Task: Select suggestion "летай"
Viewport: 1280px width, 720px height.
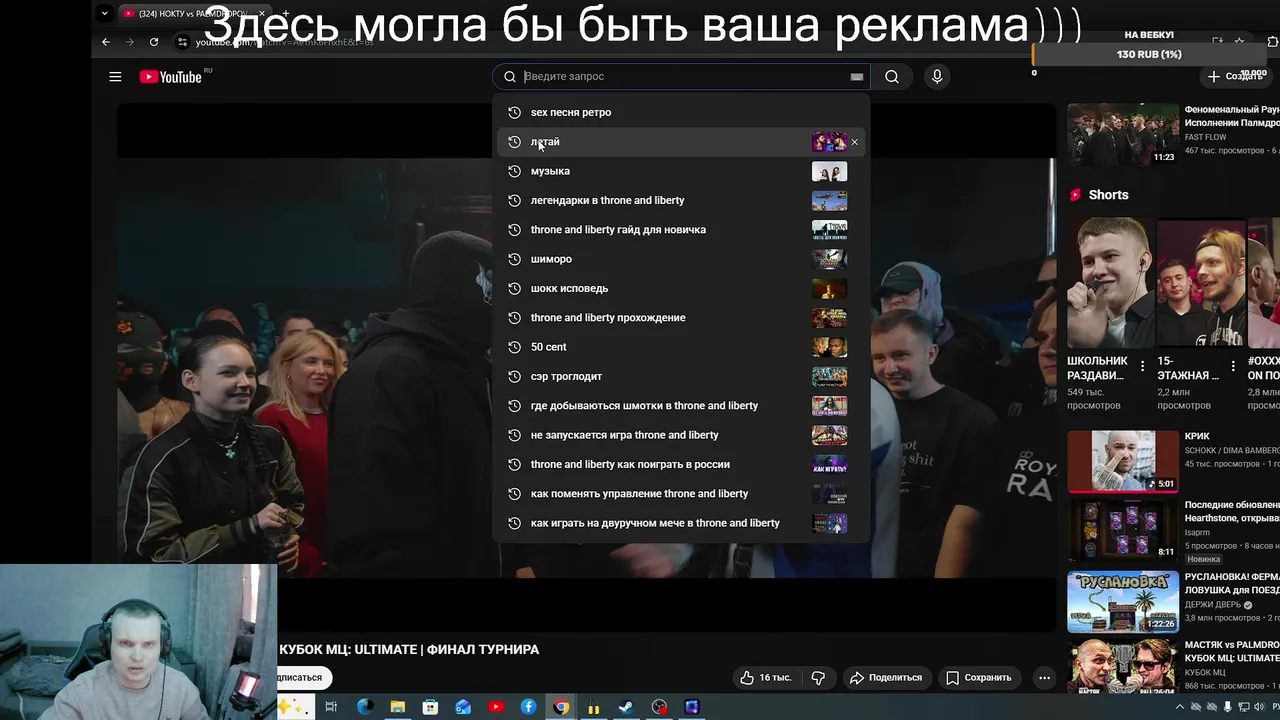Action: 681,142
